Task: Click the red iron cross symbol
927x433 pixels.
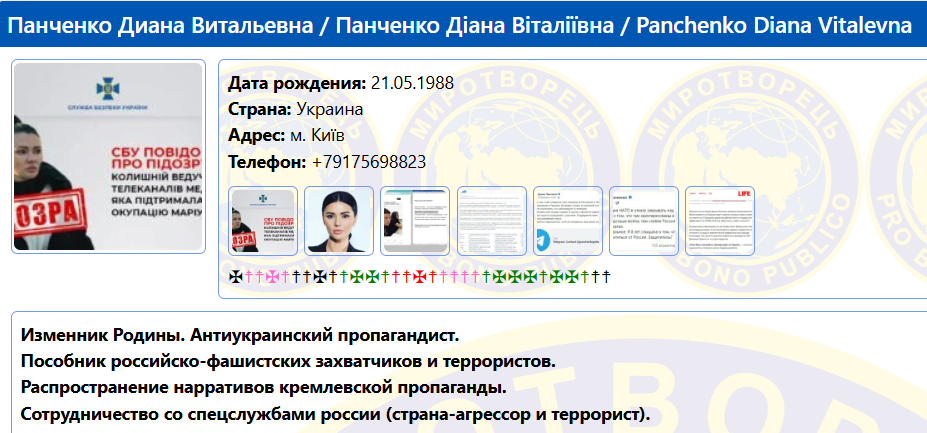Action: tap(420, 276)
